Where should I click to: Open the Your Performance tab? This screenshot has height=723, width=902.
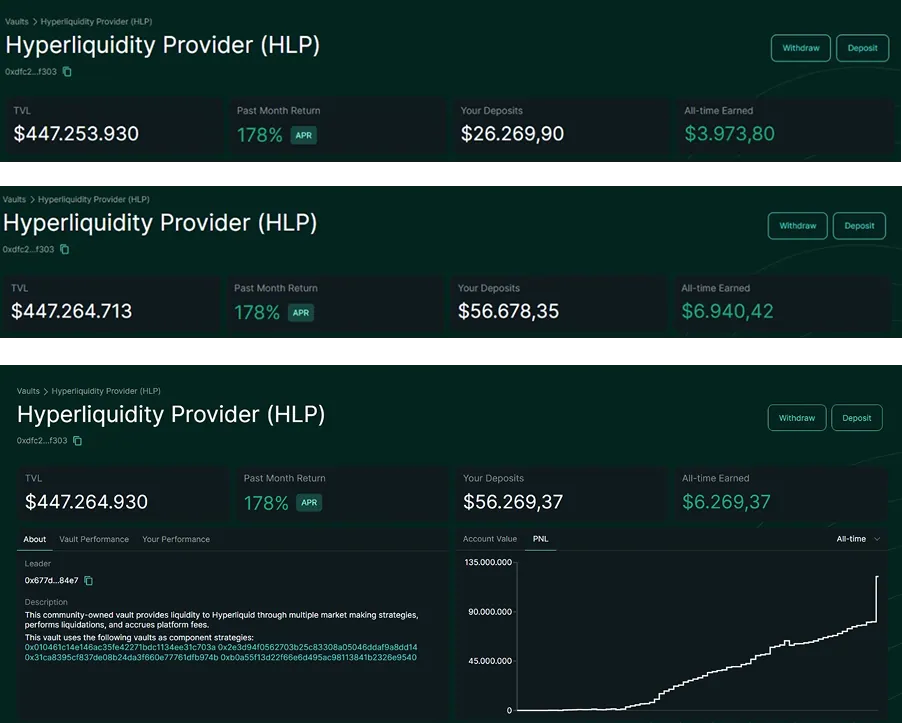point(176,539)
